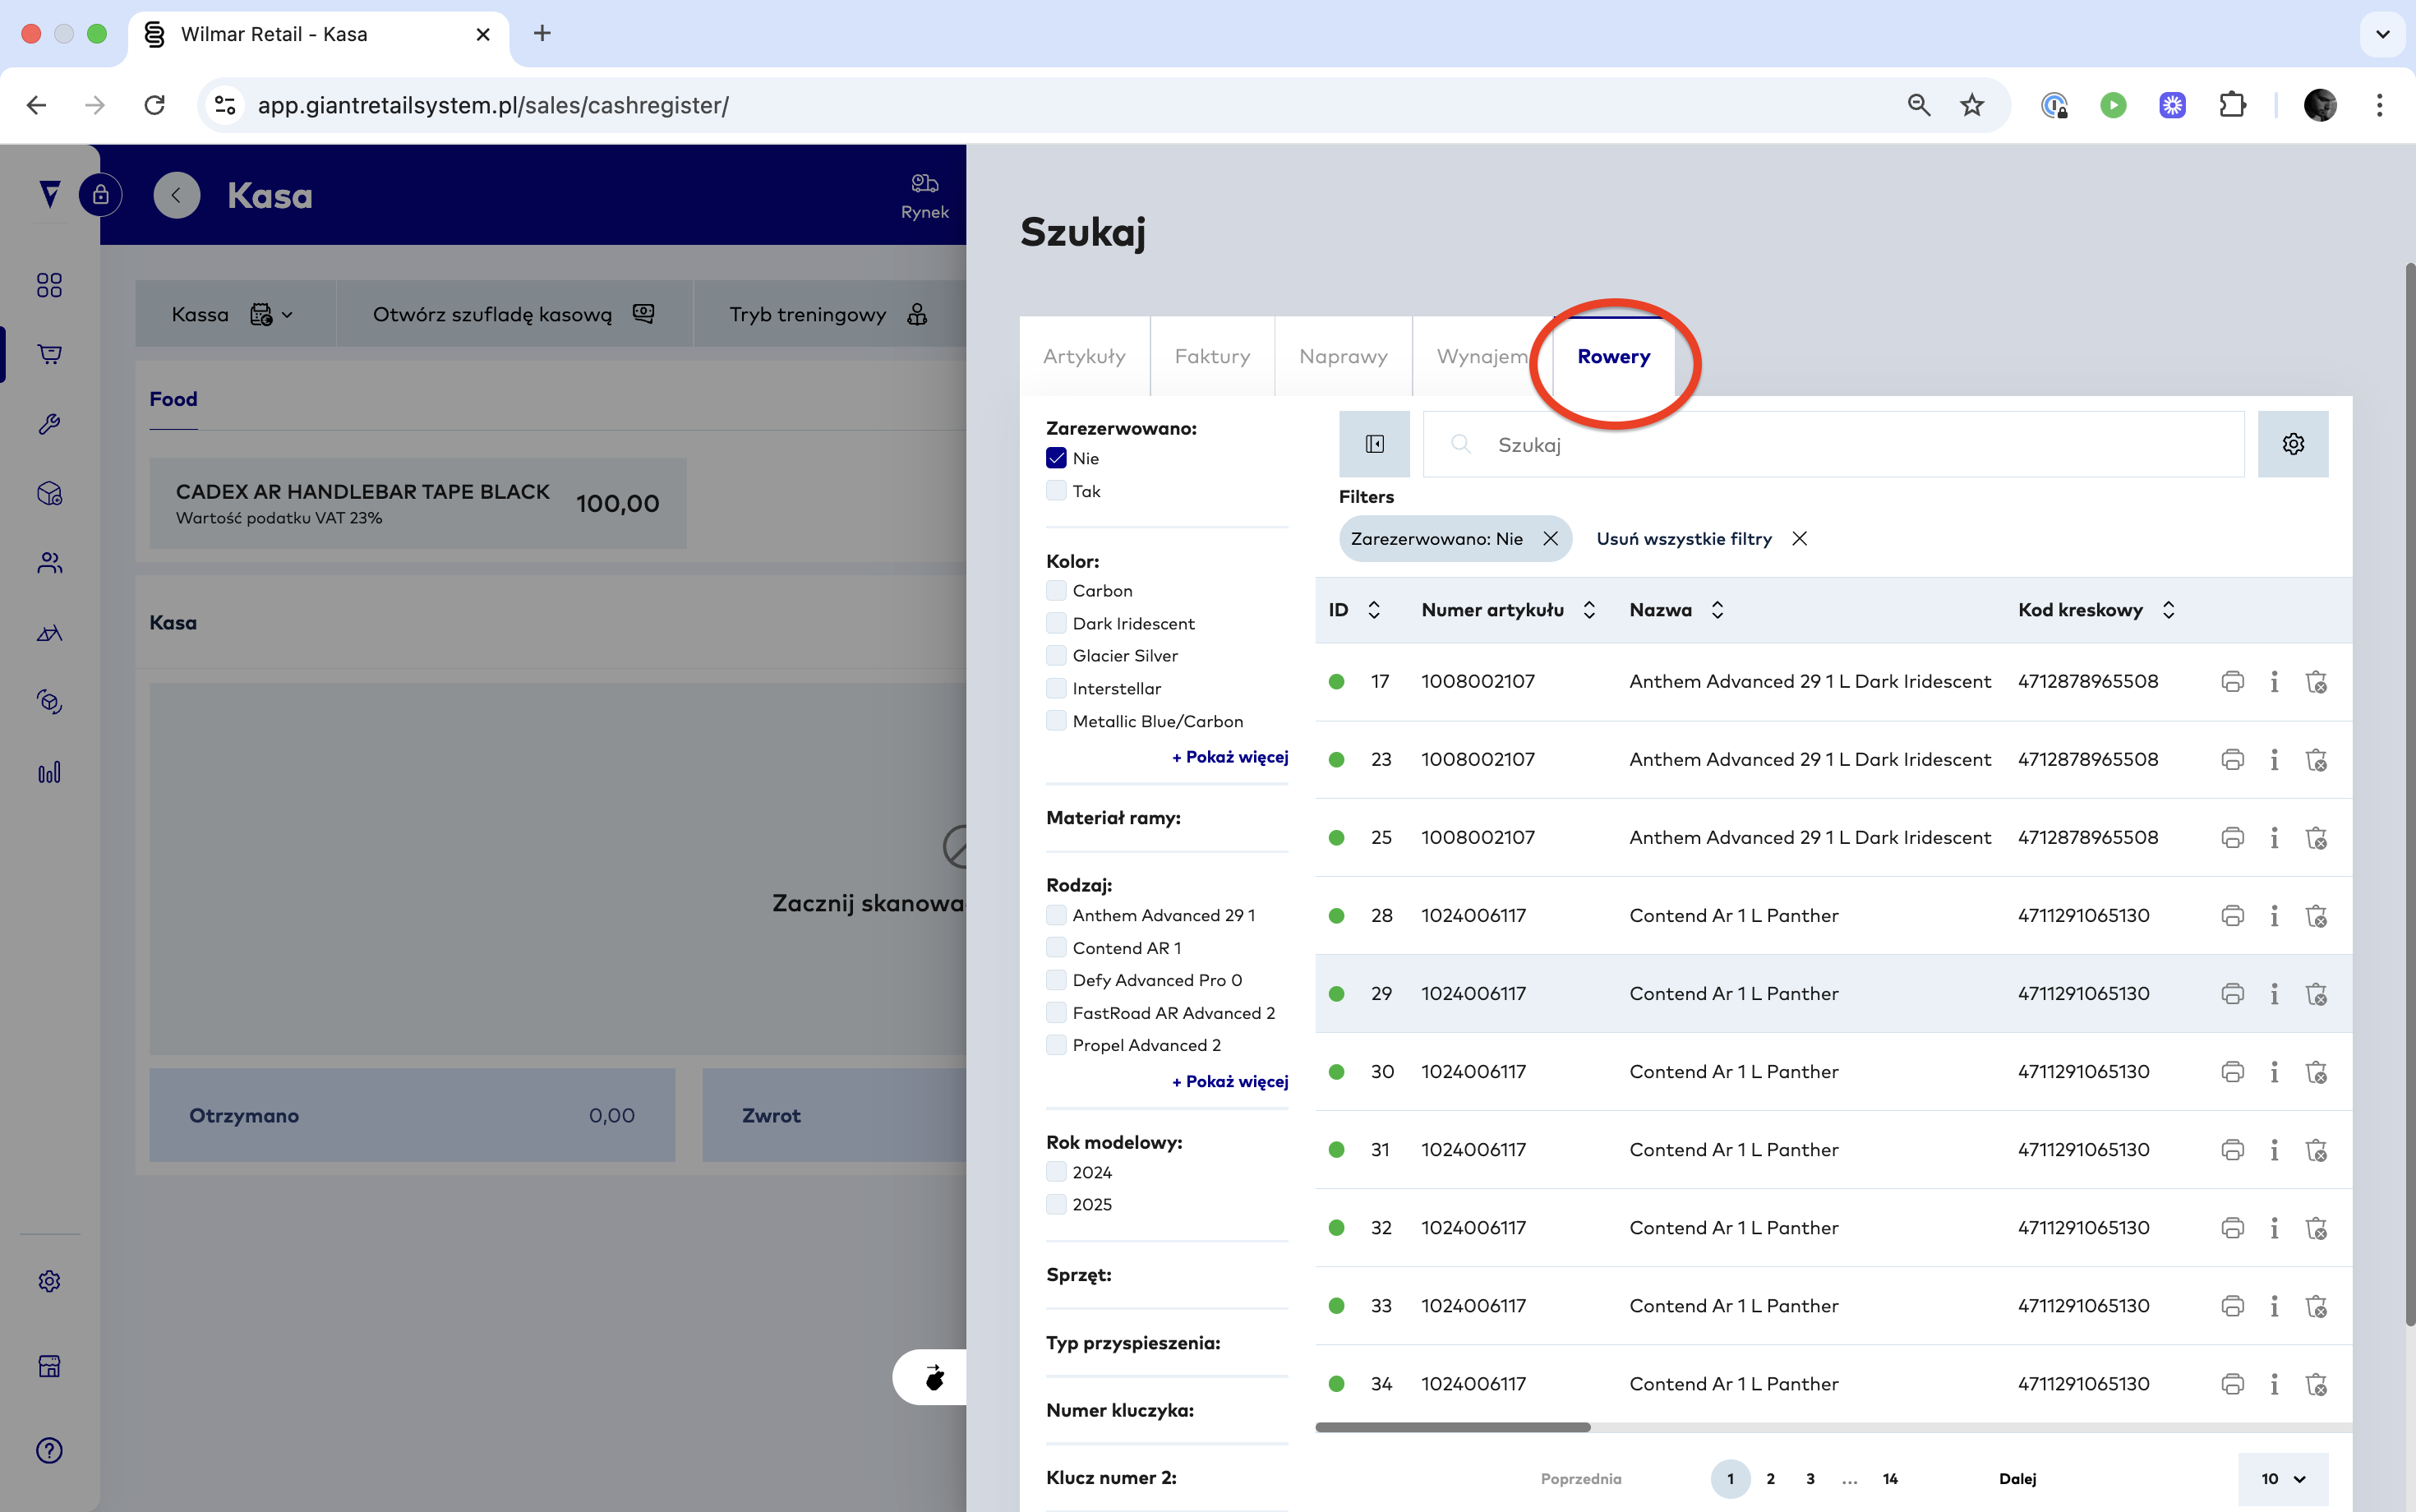The image size is (2416, 1512).
Task: Switch to the Faktury tab
Action: pyautogui.click(x=1212, y=357)
